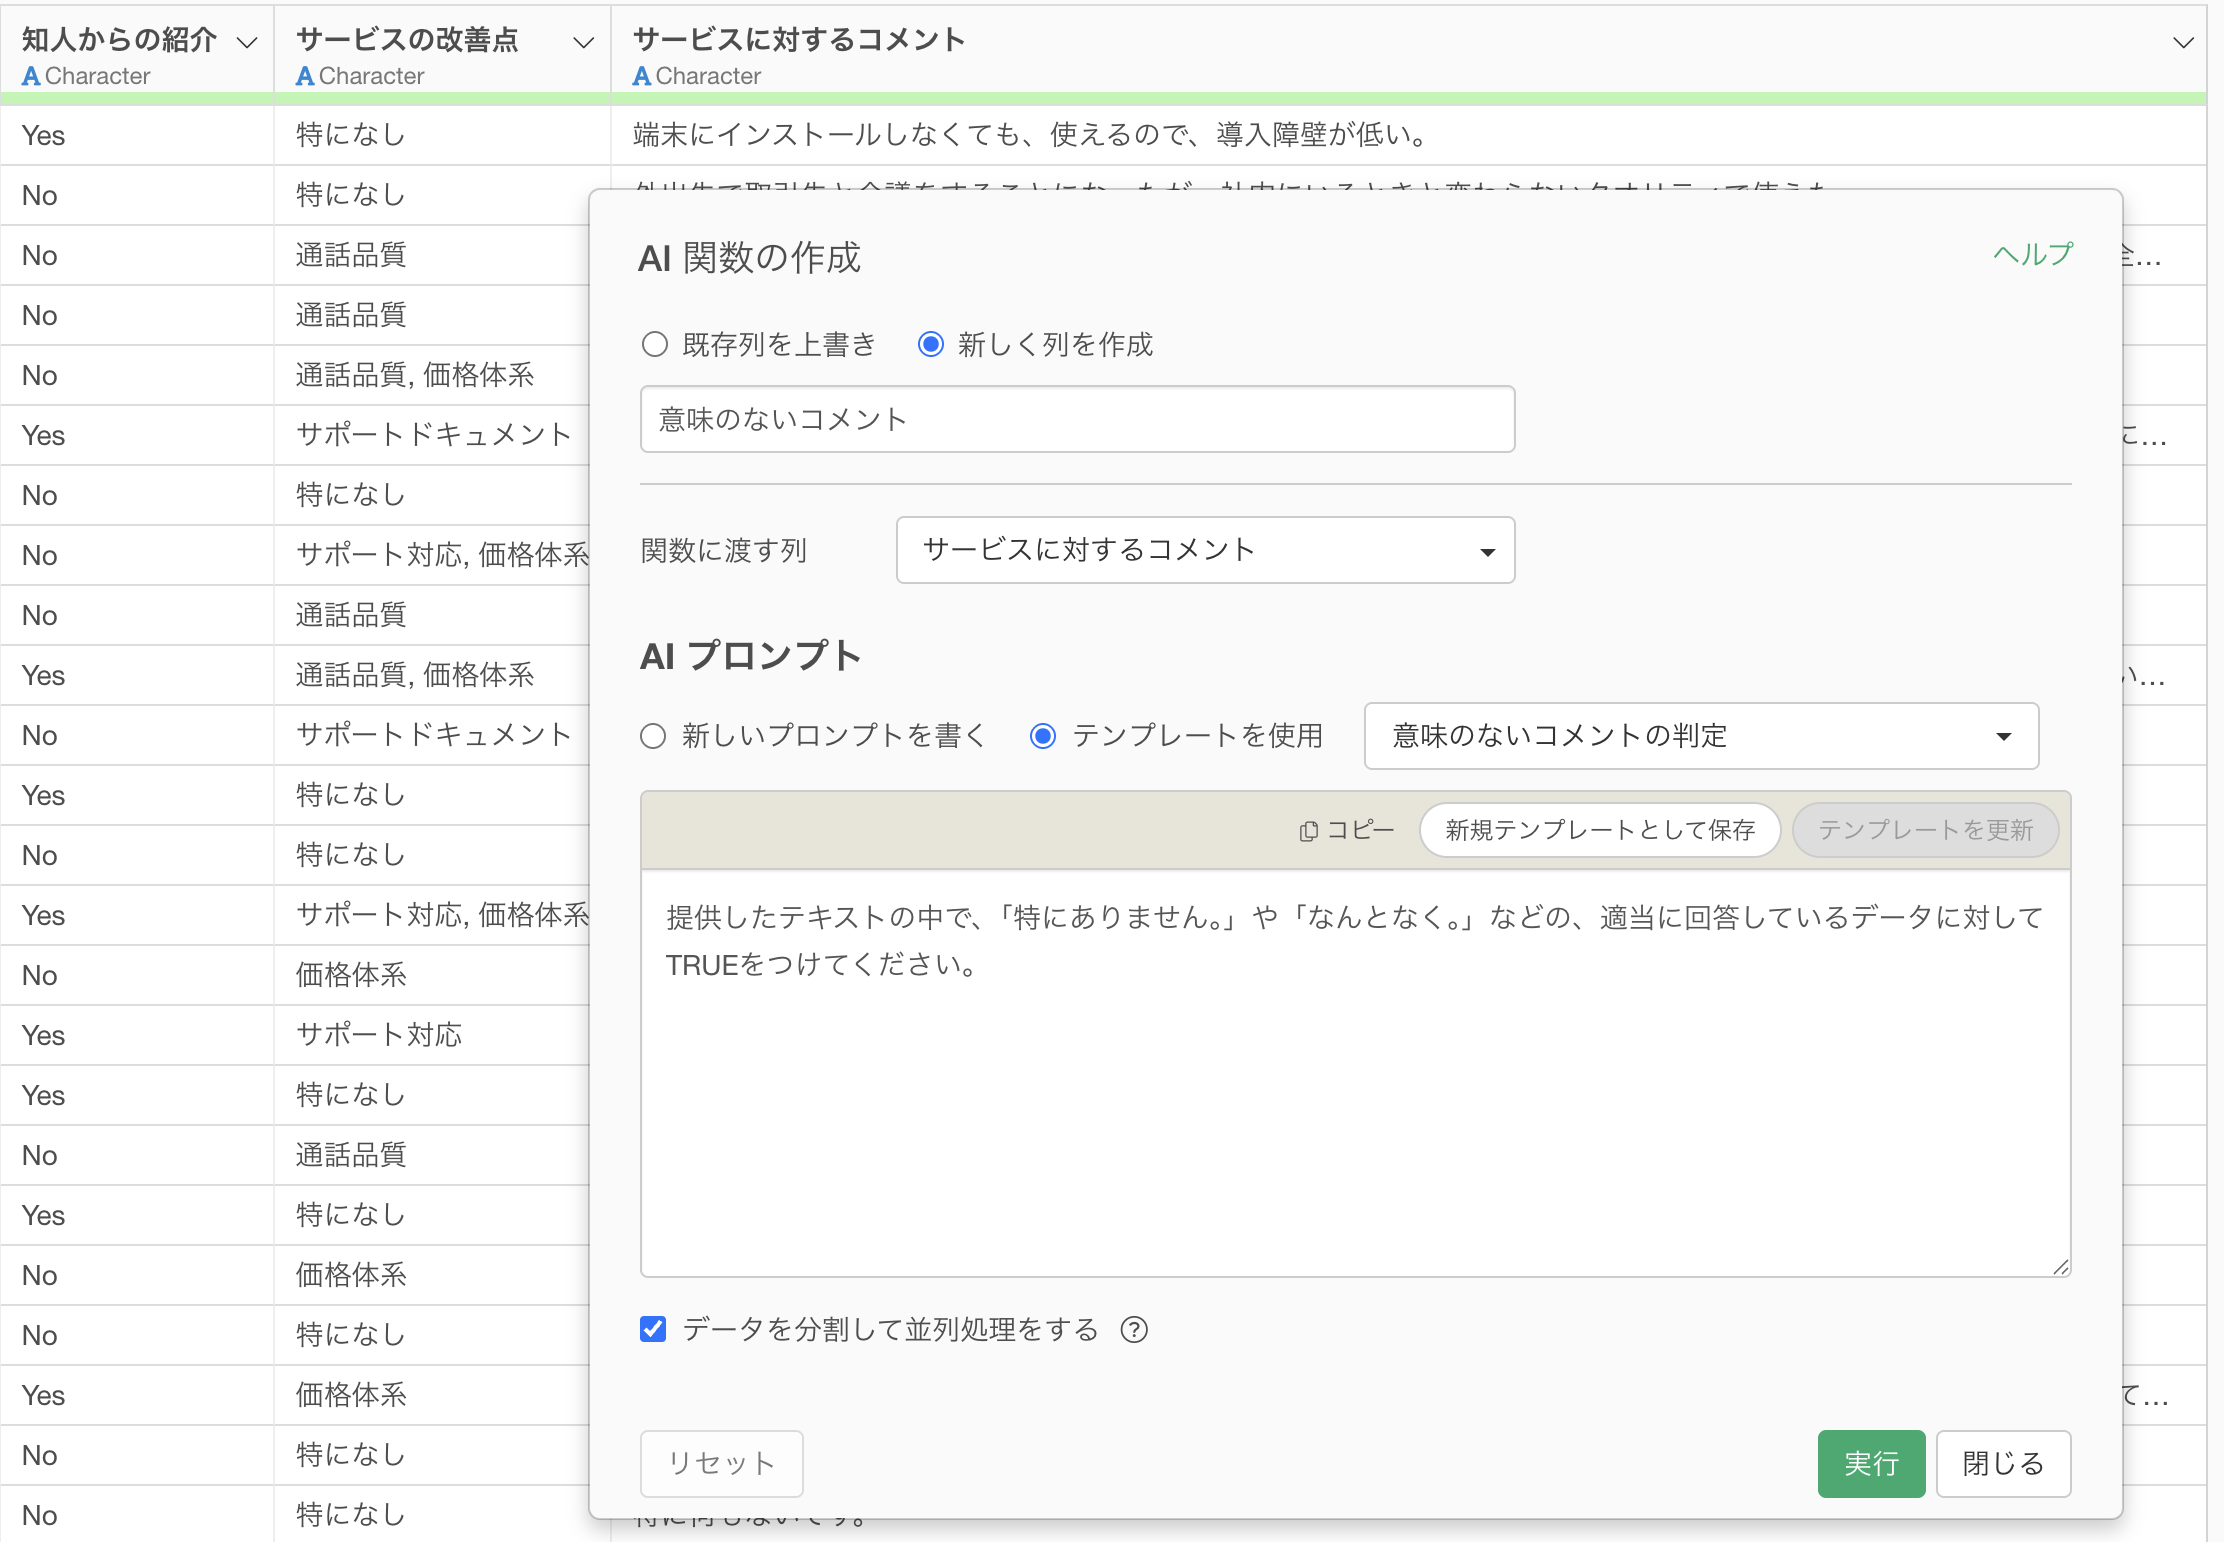Click the AI プロンプト section heading
2224x1542 pixels.
[750, 656]
